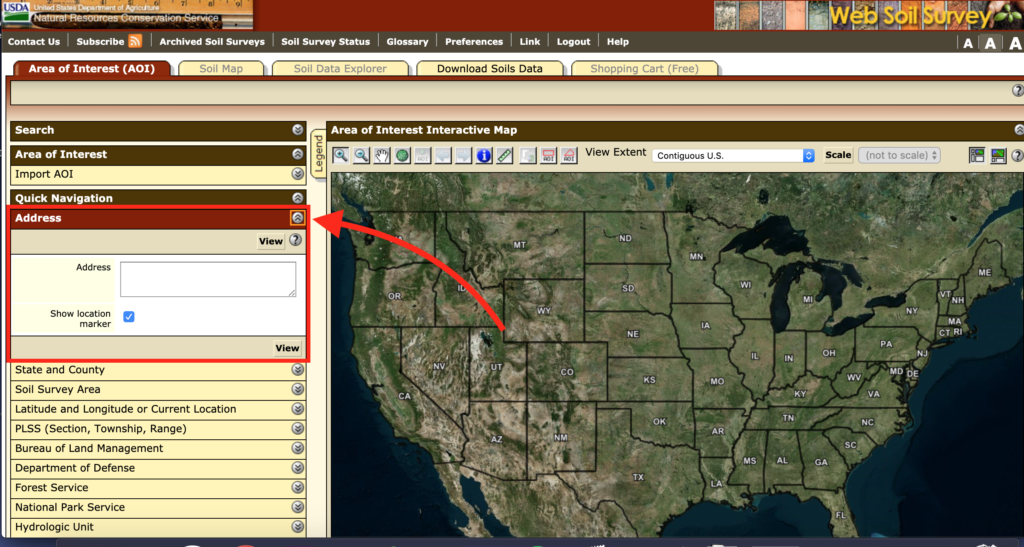The height and width of the screenshot is (547, 1024).
Task: Select the zoom in map tool
Action: pyautogui.click(x=341, y=155)
